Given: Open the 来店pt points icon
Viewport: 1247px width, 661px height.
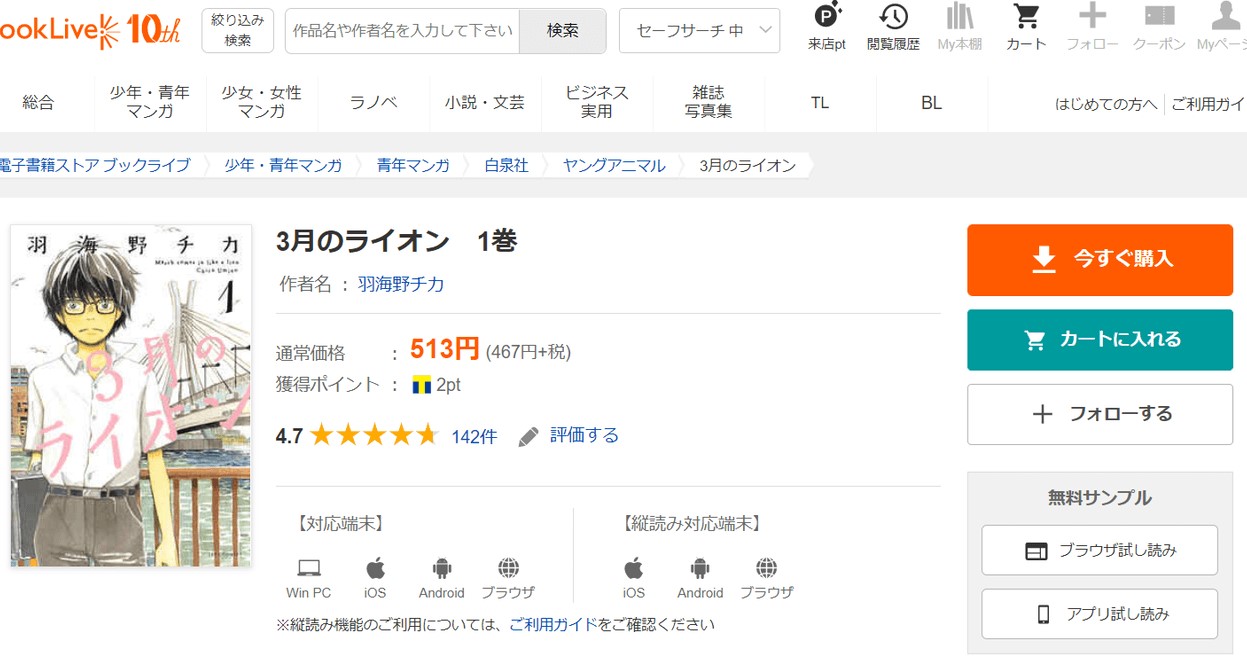Looking at the screenshot, I should click(x=827, y=18).
